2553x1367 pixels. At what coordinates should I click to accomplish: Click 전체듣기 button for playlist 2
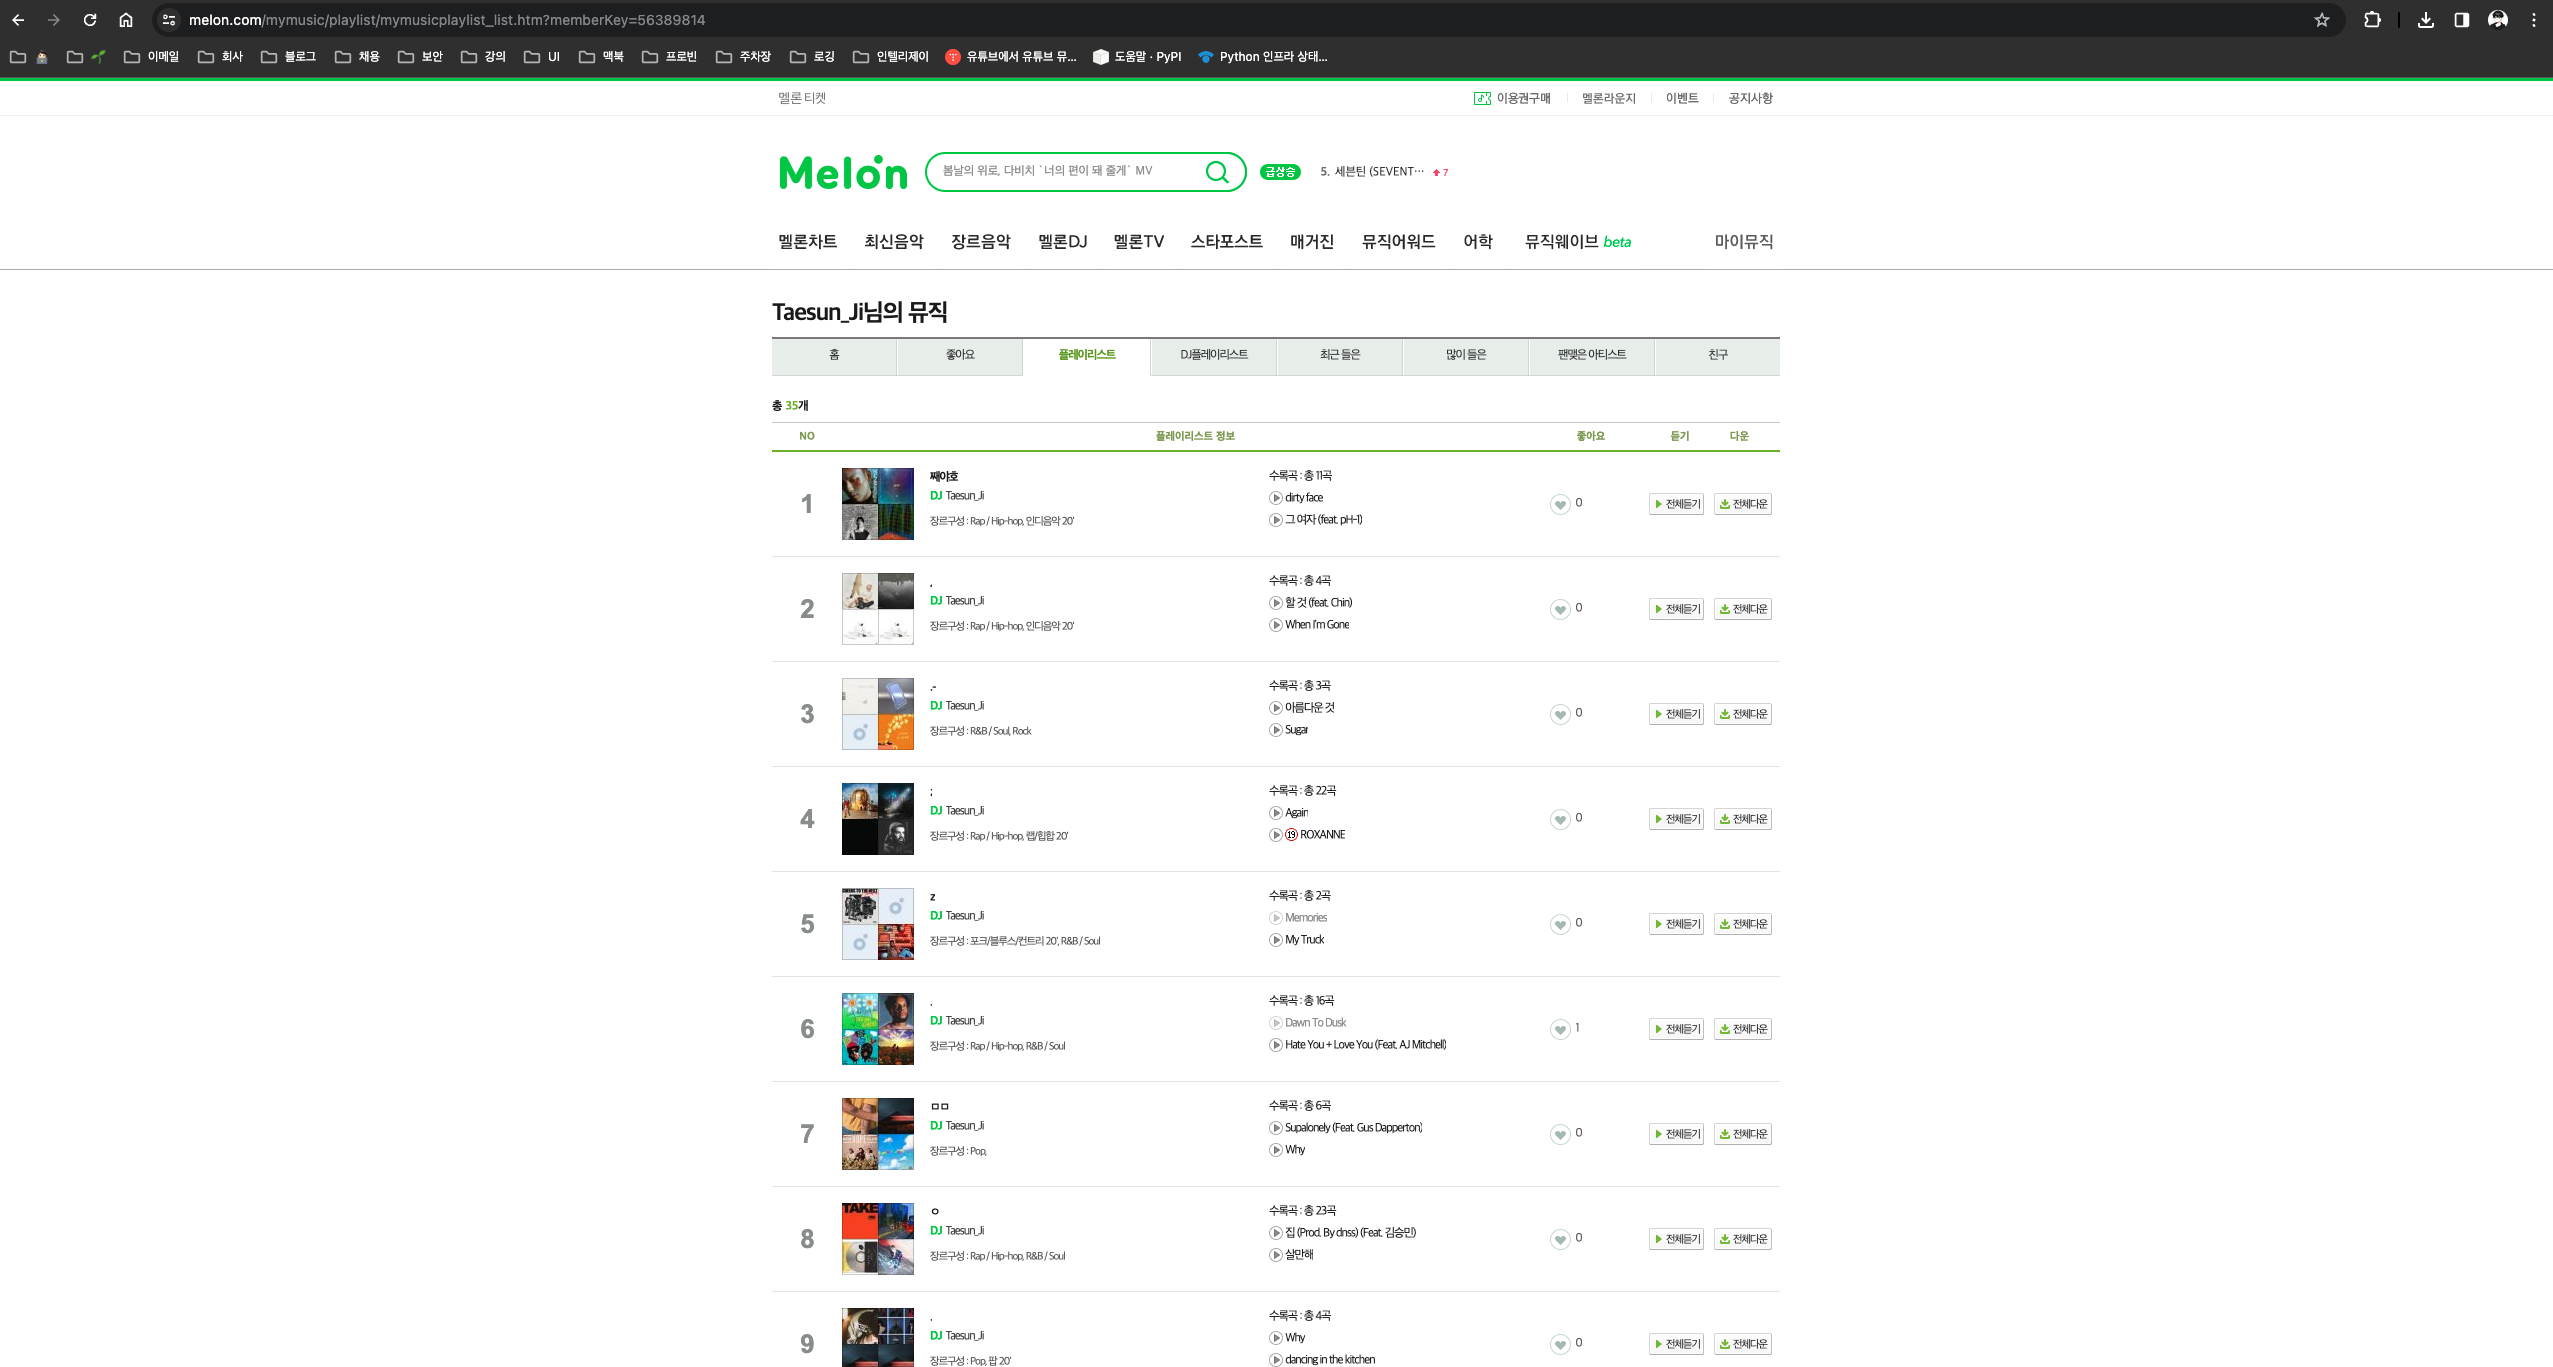coord(1676,609)
